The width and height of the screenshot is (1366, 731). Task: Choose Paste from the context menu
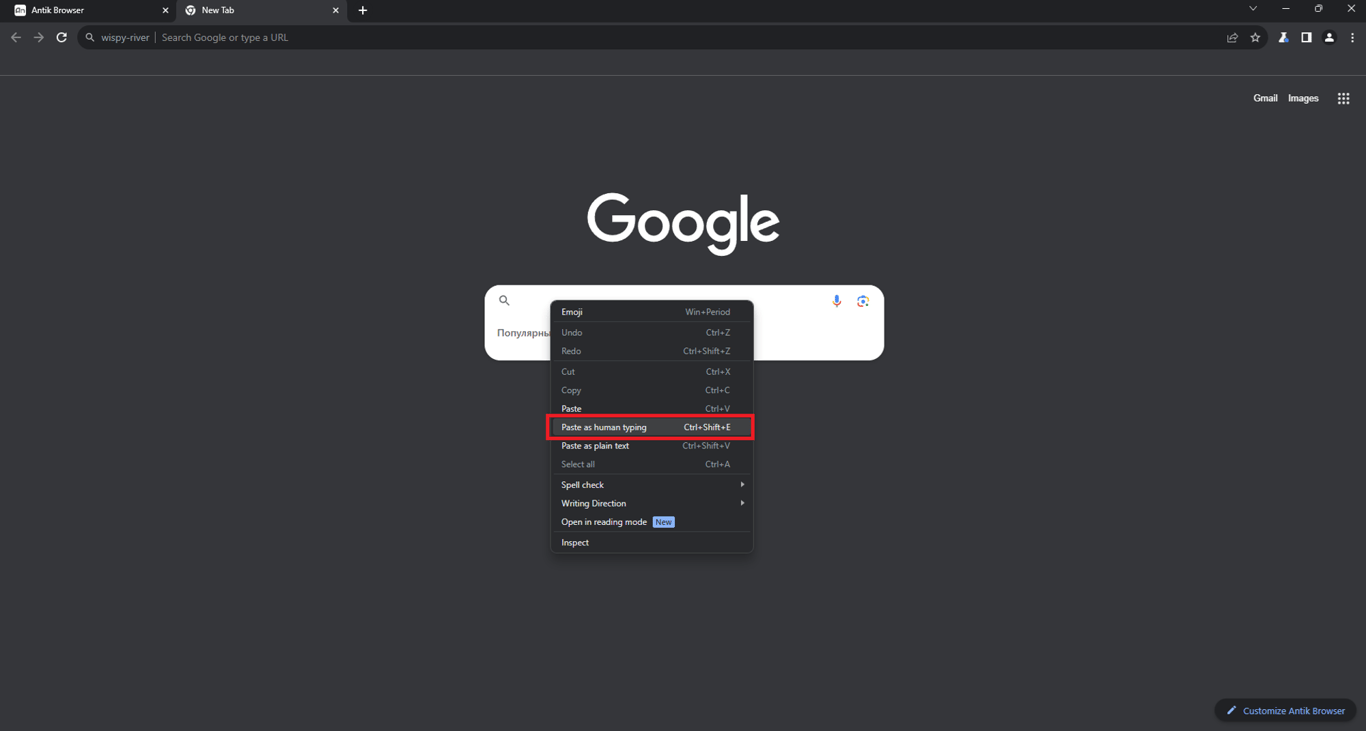pos(651,409)
